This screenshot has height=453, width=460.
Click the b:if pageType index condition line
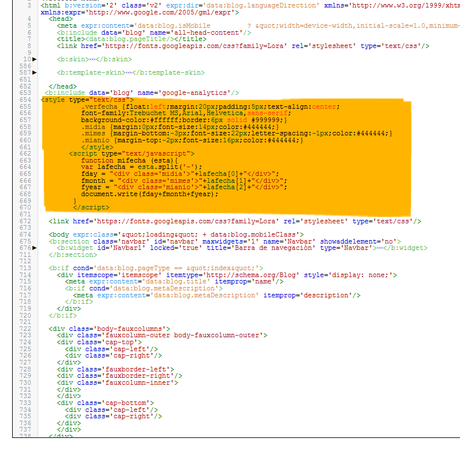tap(156, 268)
